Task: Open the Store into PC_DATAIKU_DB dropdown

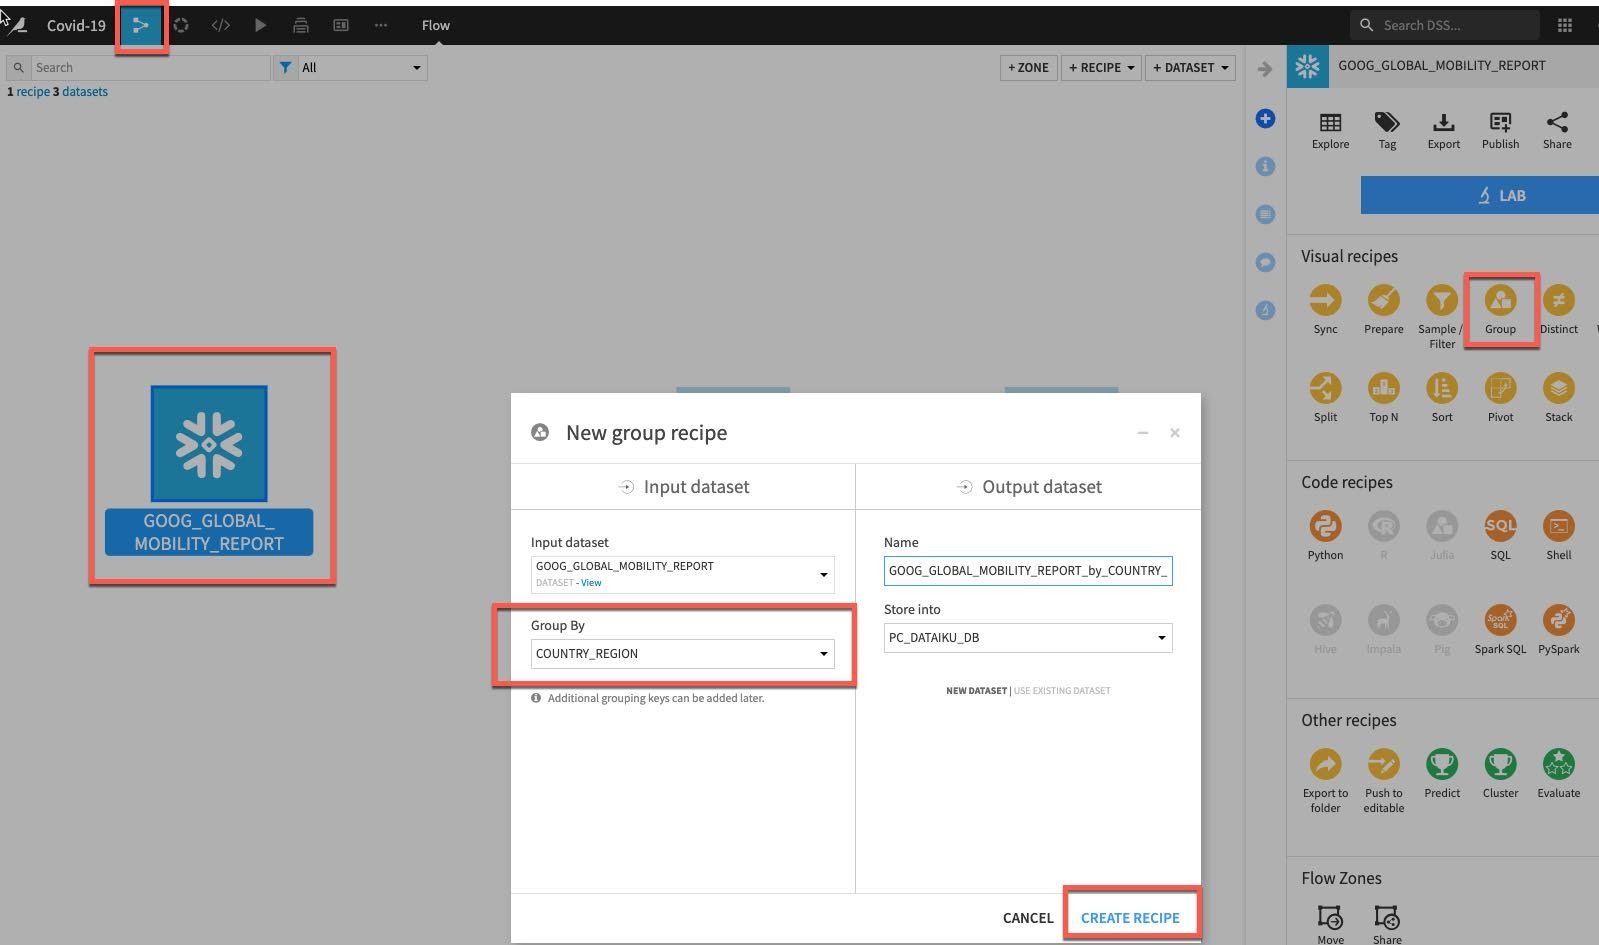Action: click(1027, 638)
